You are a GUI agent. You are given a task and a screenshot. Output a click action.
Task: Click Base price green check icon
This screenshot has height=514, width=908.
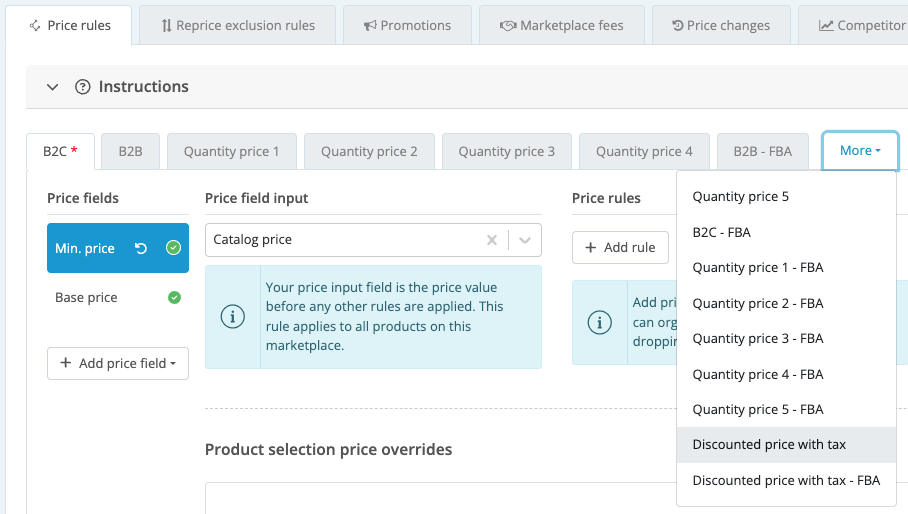pyautogui.click(x=174, y=298)
